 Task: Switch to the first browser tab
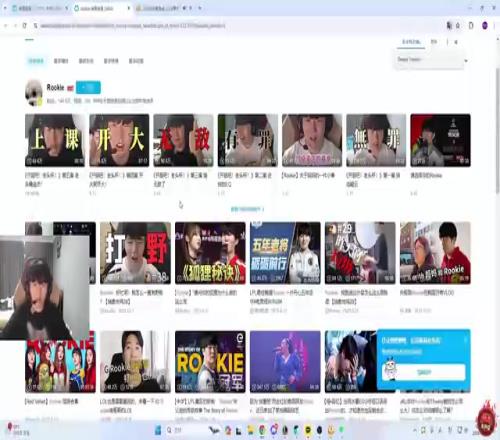click(x=39, y=8)
